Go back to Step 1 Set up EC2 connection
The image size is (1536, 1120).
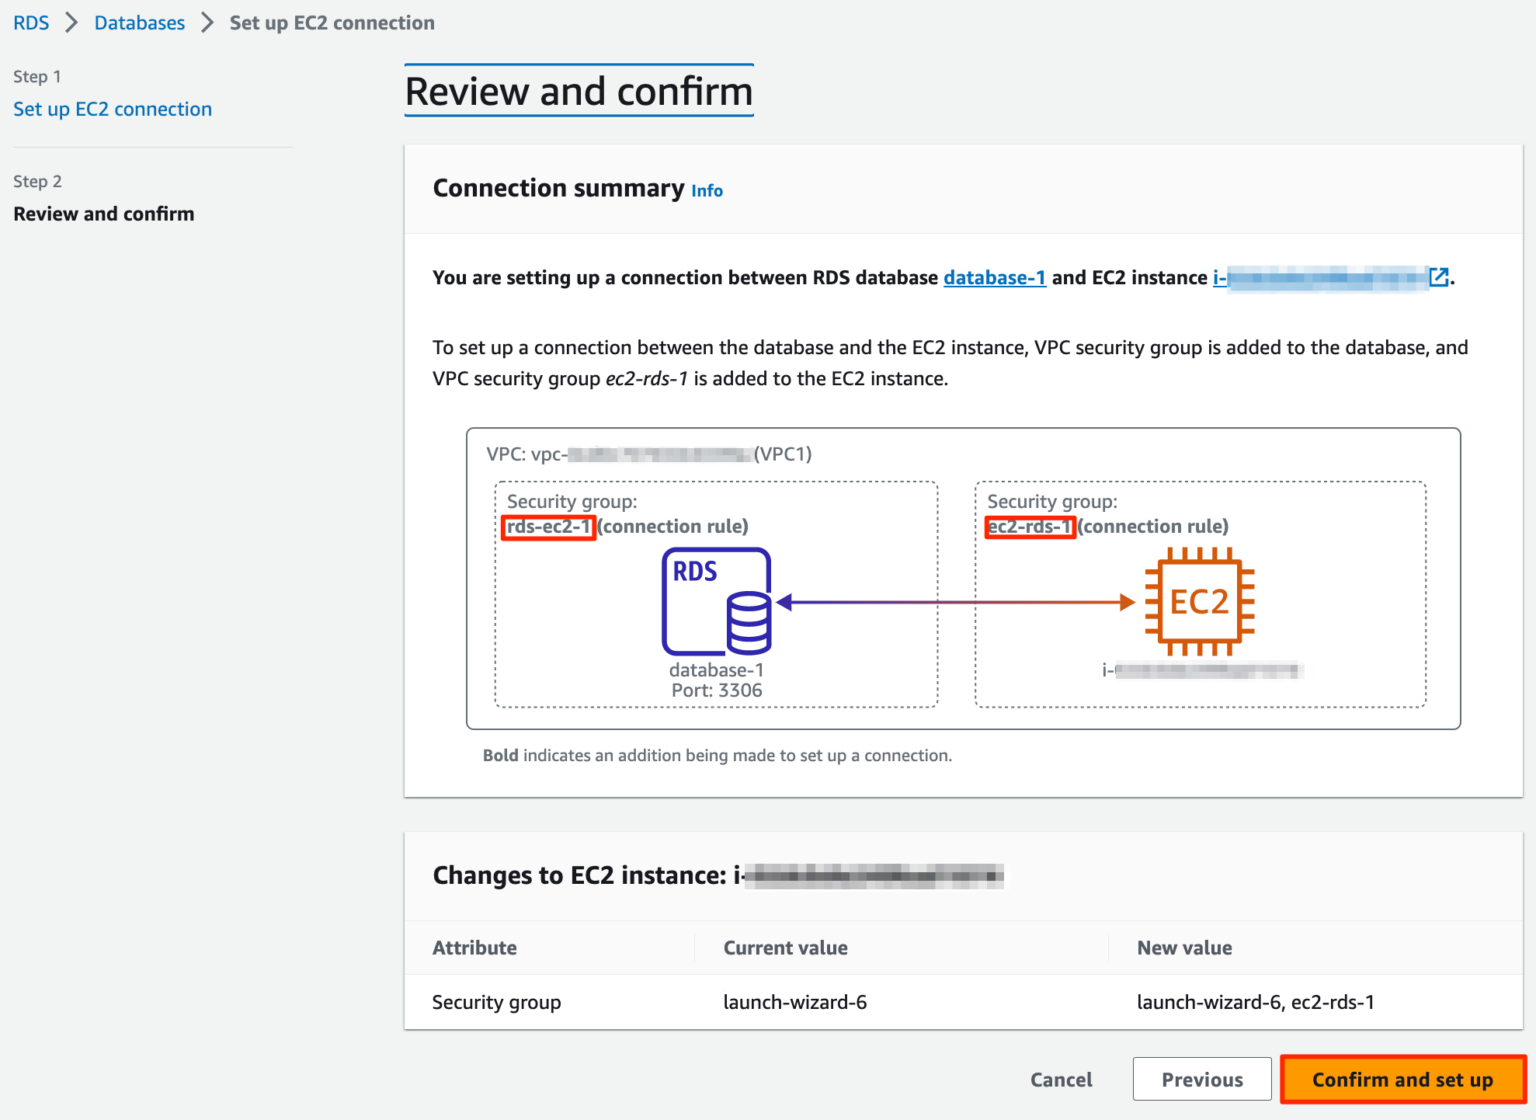click(x=112, y=108)
